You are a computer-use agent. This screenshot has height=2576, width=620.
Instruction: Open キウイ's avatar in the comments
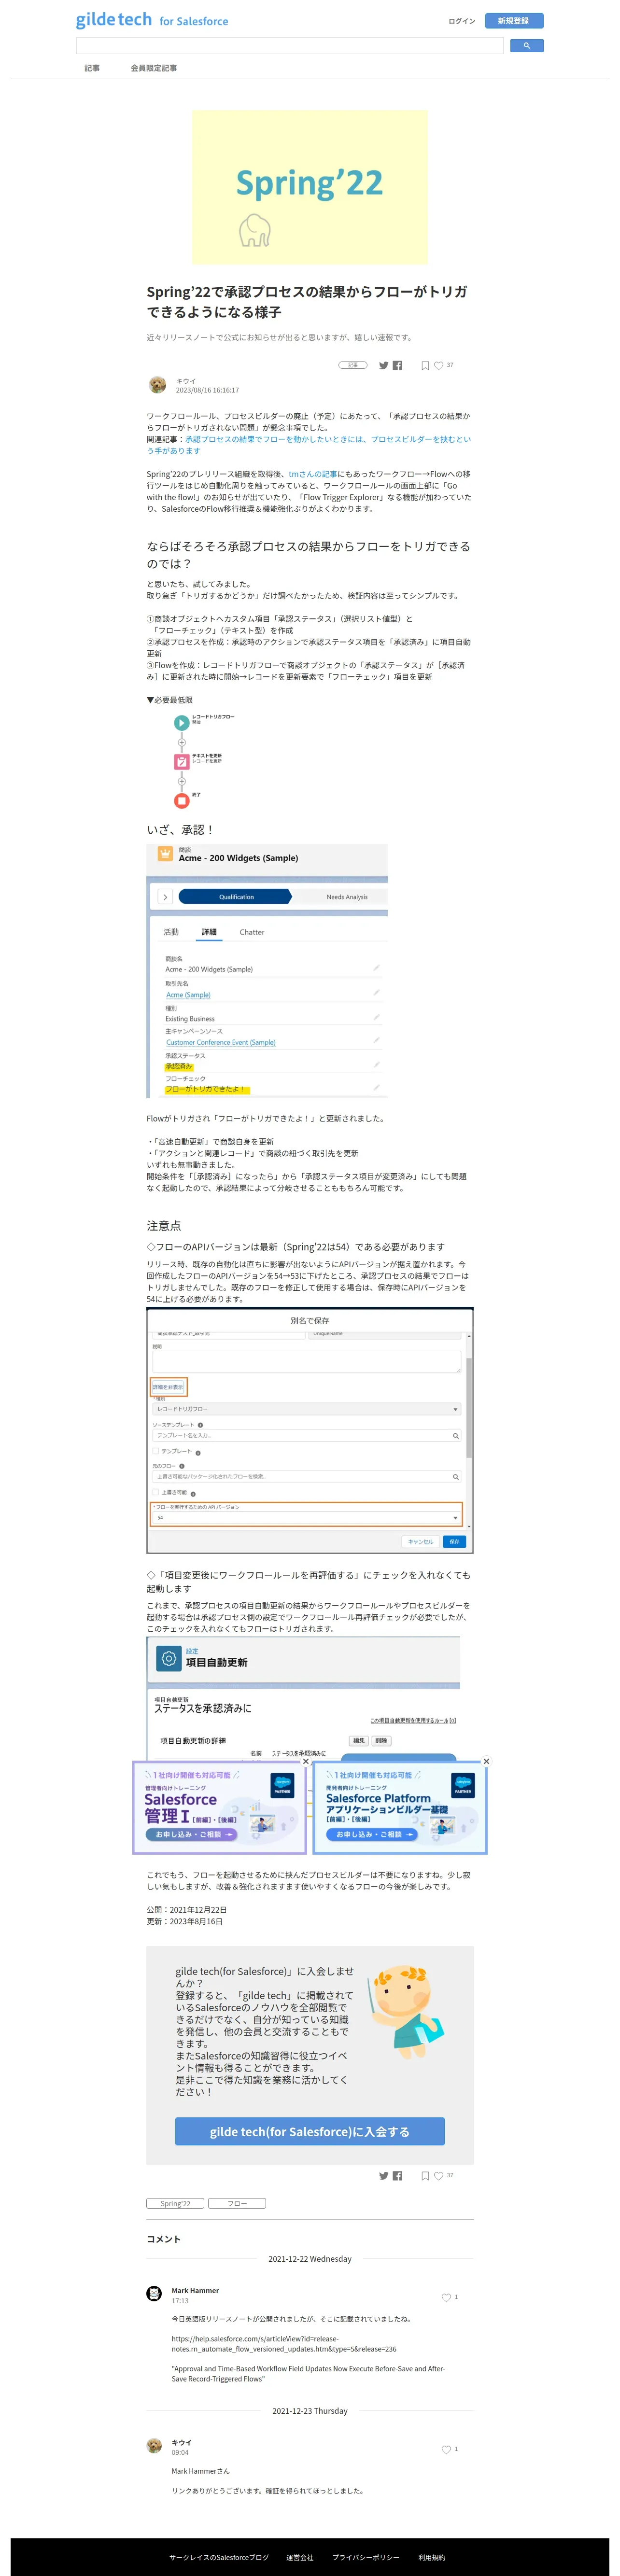(x=154, y=2445)
